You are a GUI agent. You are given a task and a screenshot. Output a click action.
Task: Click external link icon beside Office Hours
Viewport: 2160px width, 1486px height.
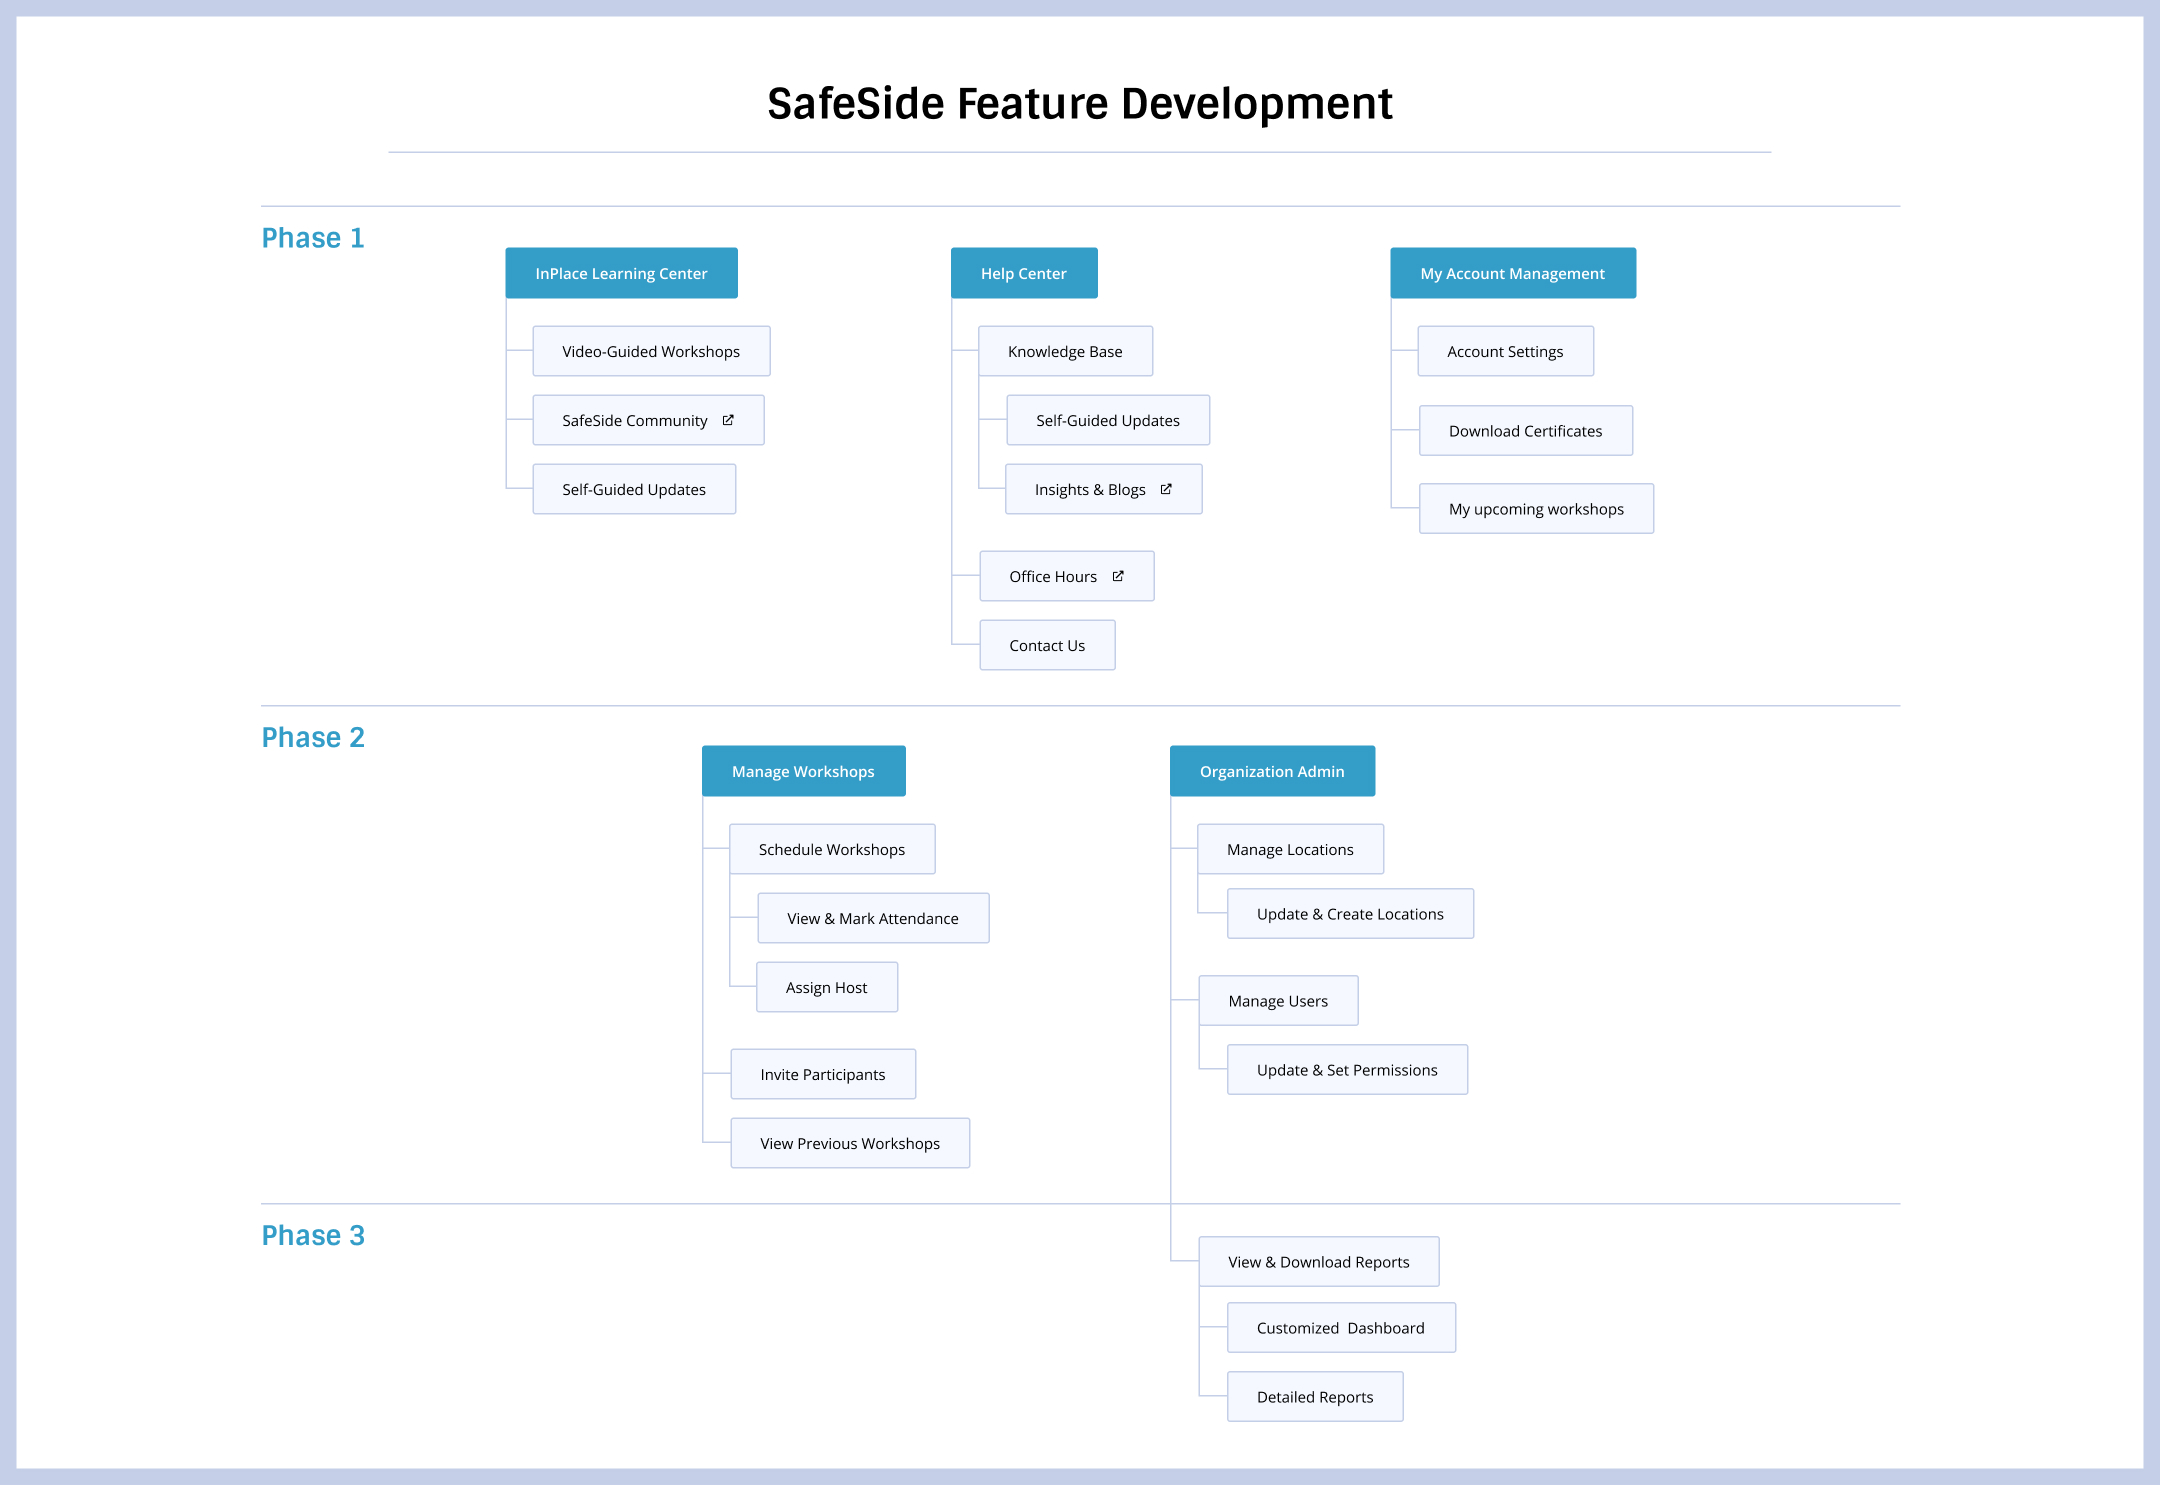1118,576
